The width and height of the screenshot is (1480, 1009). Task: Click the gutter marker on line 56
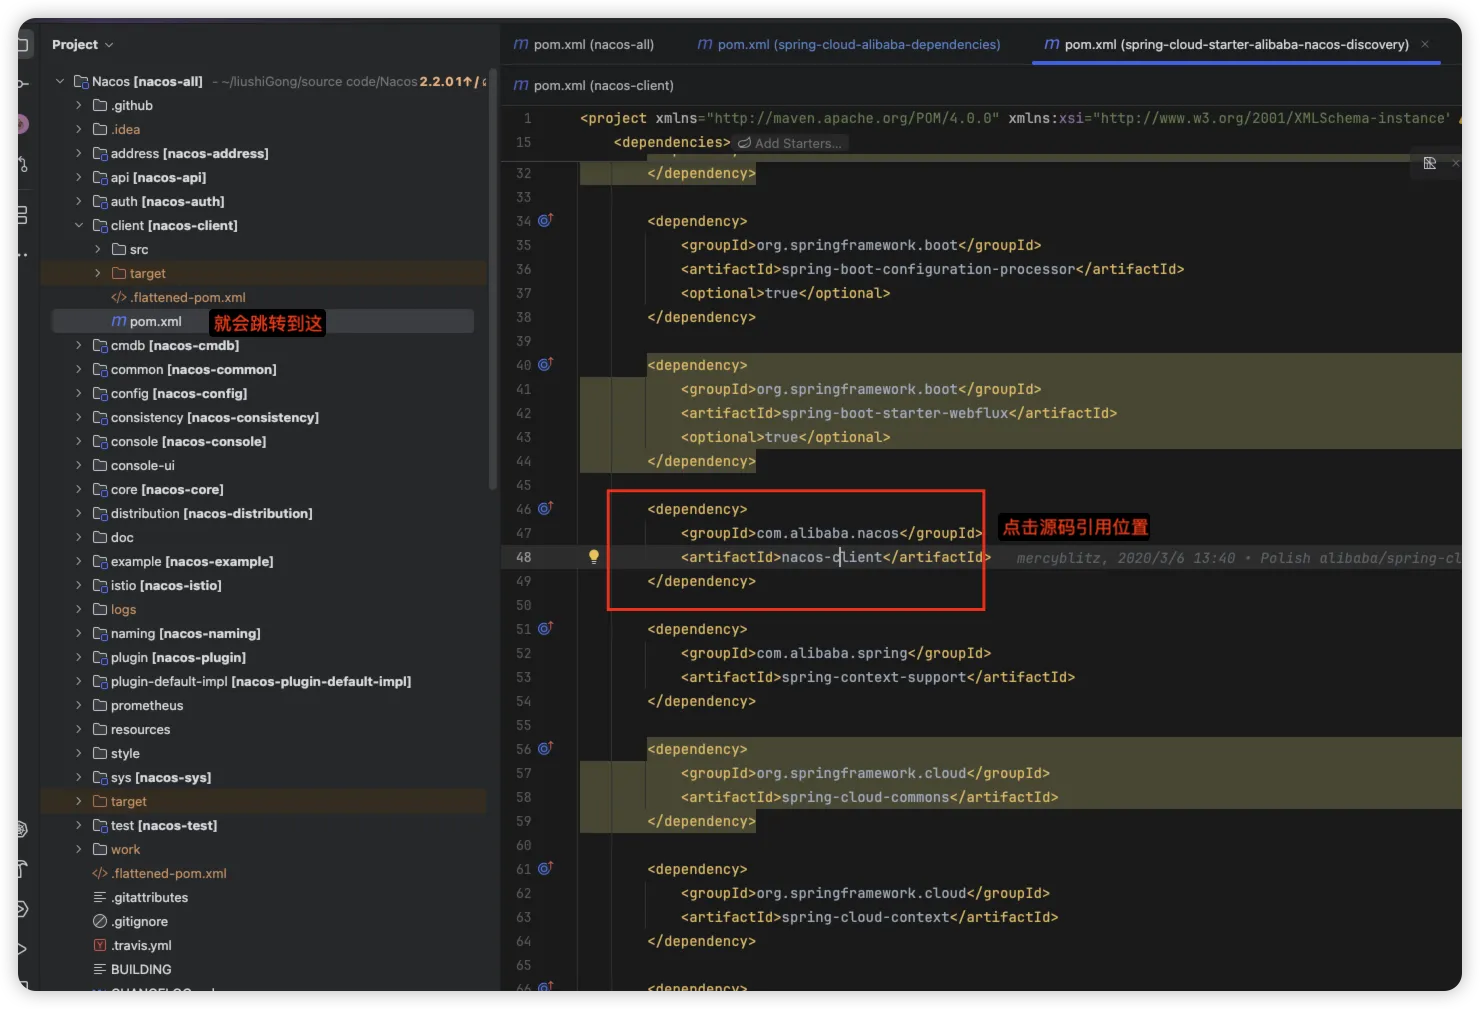pos(545,748)
